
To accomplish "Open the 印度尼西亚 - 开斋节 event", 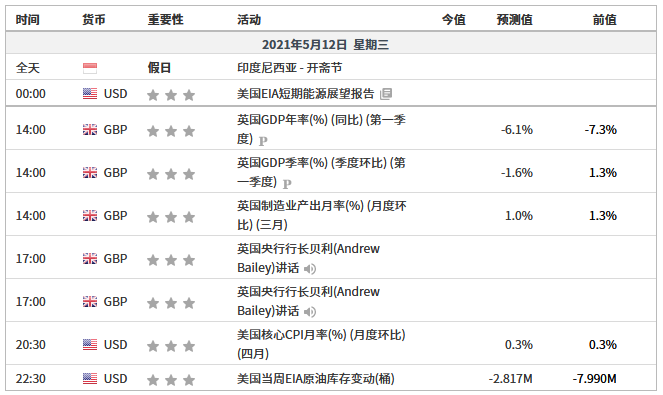I will 290,68.
